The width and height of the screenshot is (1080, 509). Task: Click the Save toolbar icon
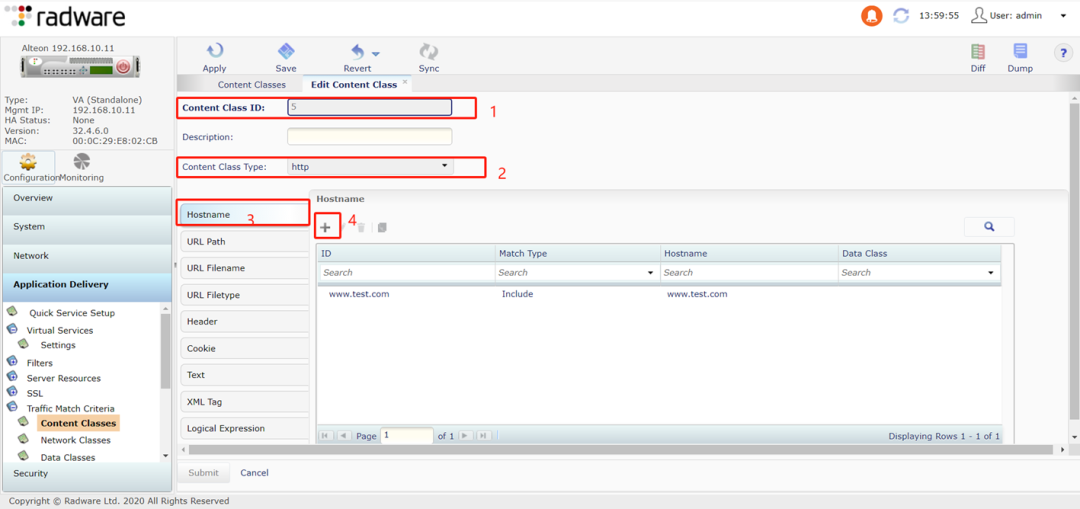click(x=286, y=52)
